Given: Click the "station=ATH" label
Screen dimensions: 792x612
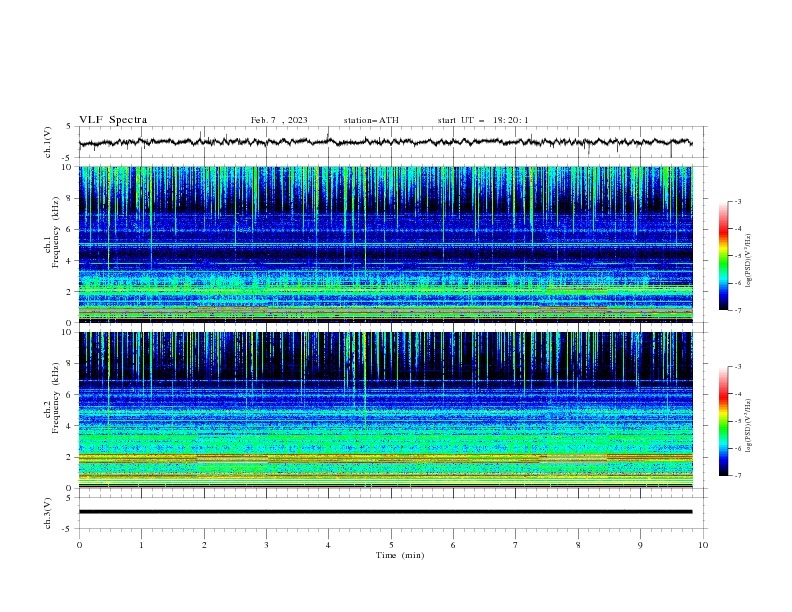Looking at the screenshot, I should click(x=371, y=120).
